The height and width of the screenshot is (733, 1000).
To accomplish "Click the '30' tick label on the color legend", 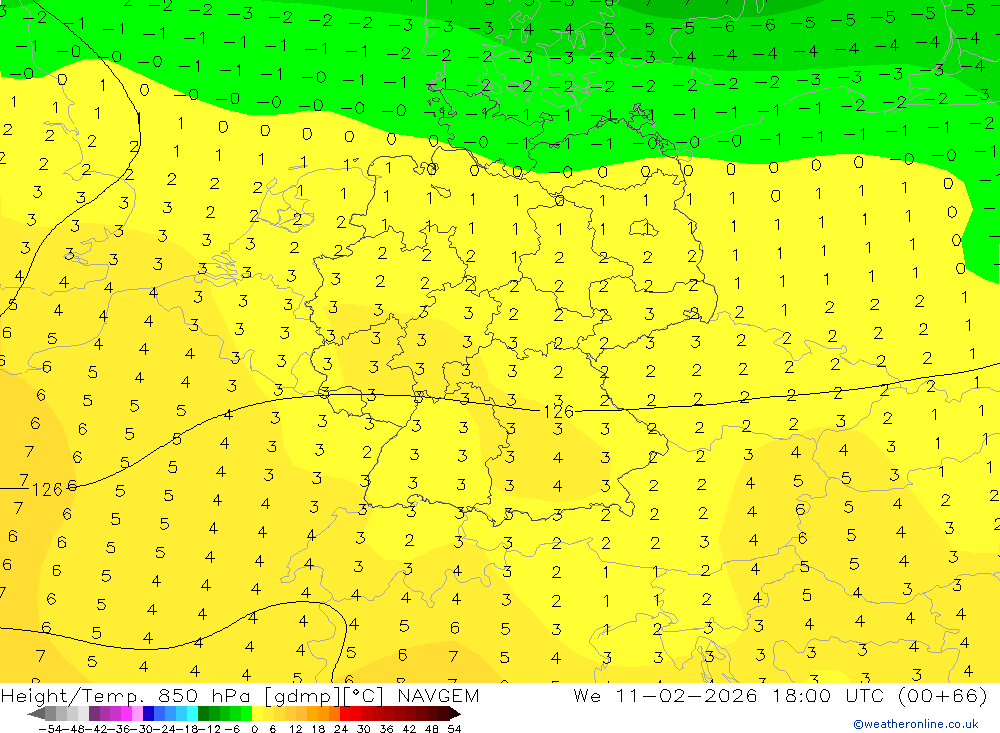I will [x=364, y=729].
